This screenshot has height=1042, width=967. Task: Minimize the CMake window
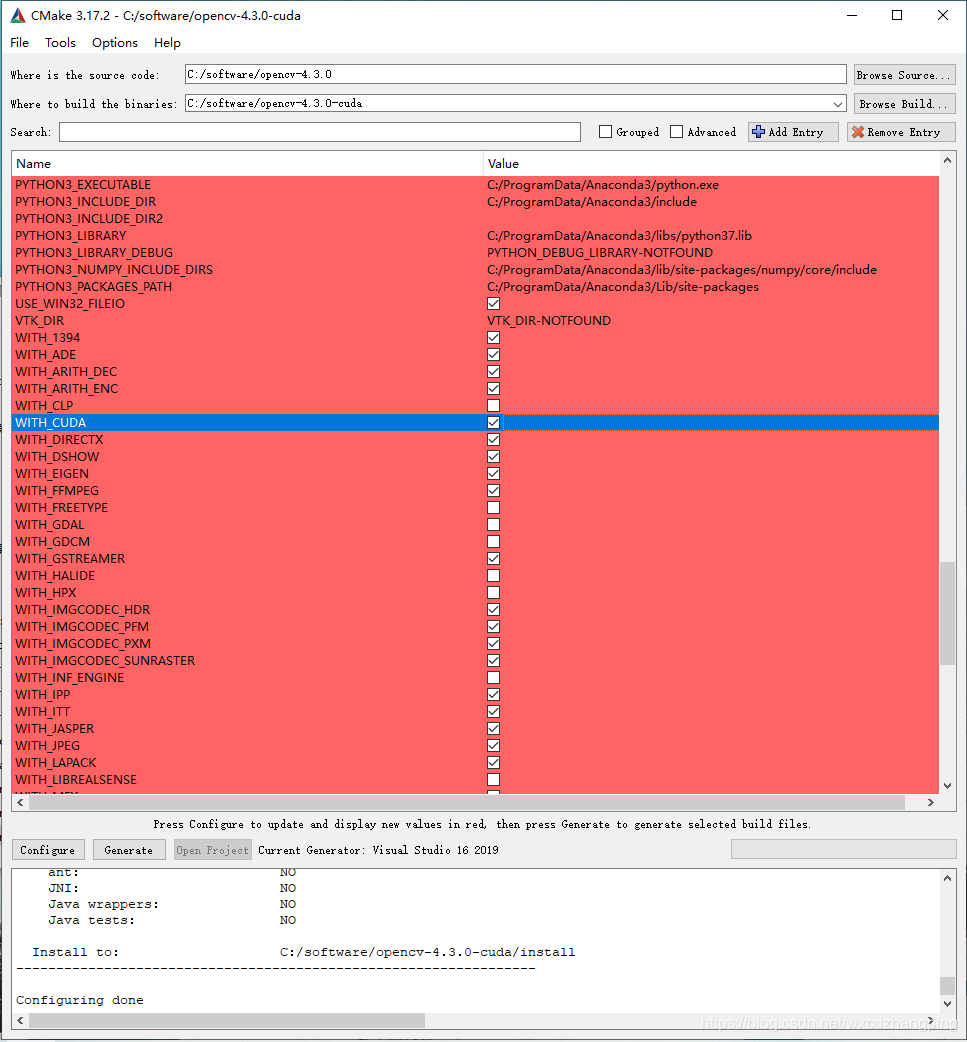click(852, 15)
